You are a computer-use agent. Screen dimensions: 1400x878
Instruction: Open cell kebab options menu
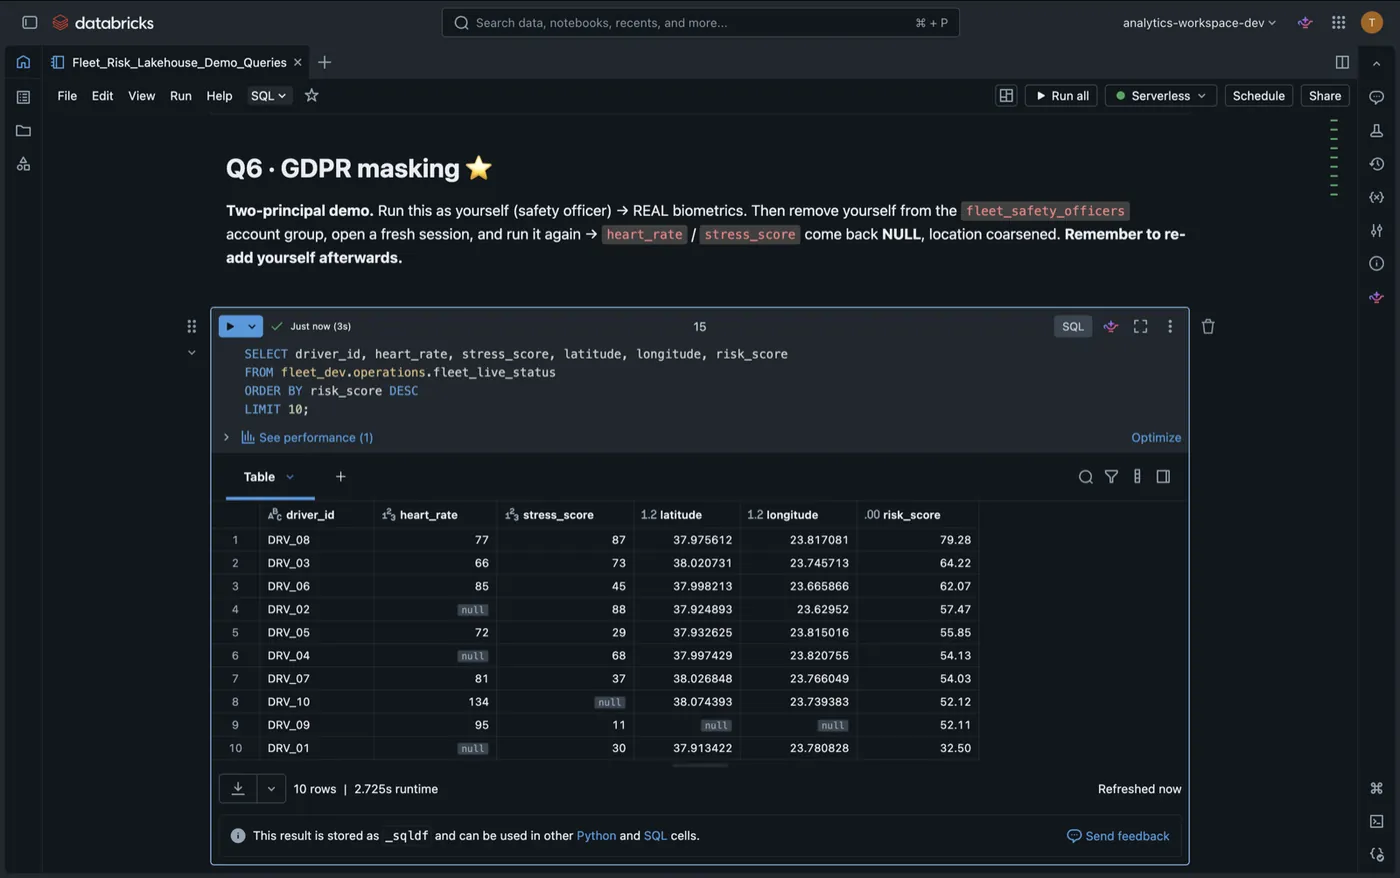[1170, 326]
